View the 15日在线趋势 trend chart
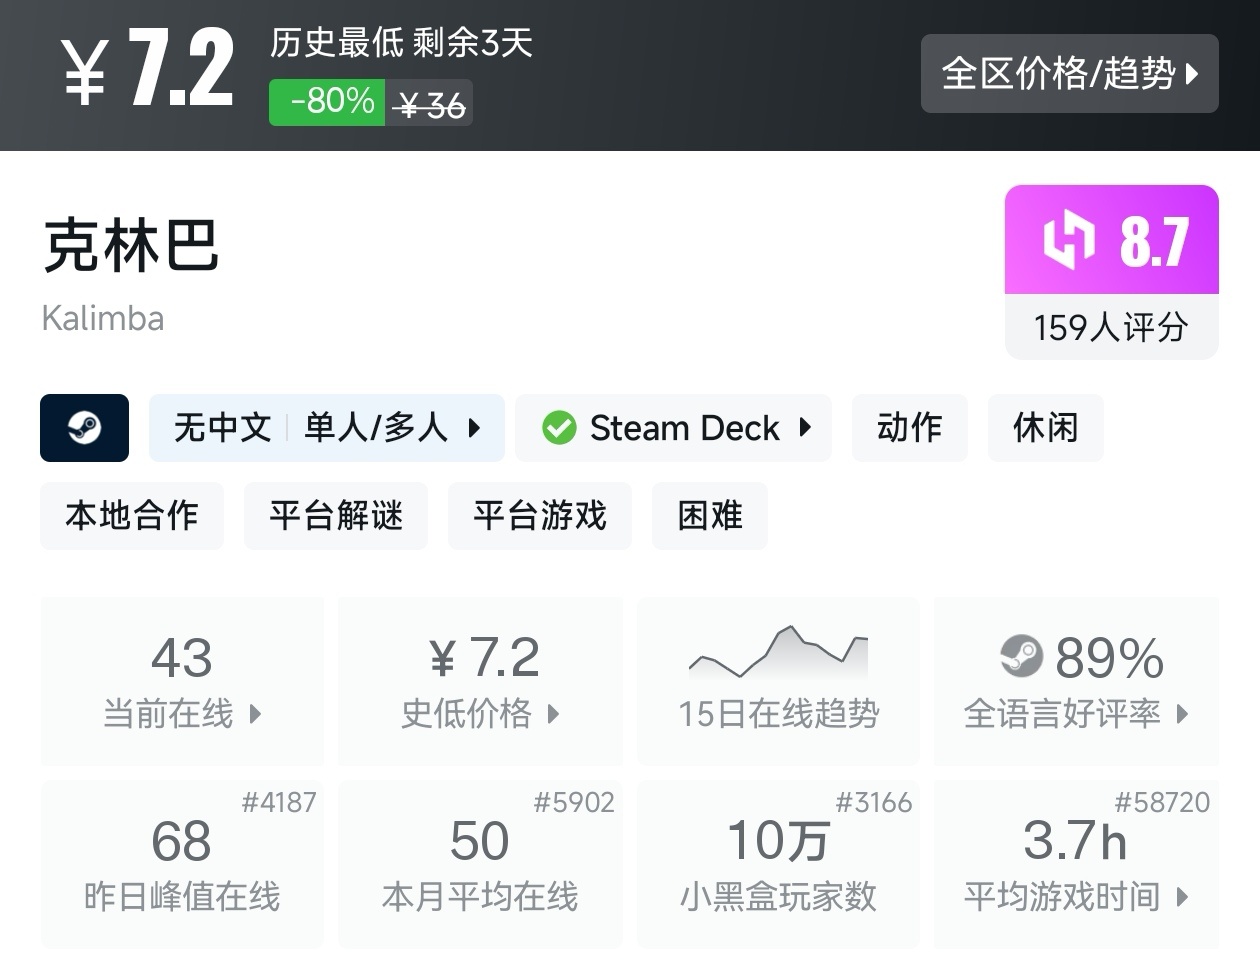The image size is (1260, 966). pyautogui.click(x=778, y=680)
